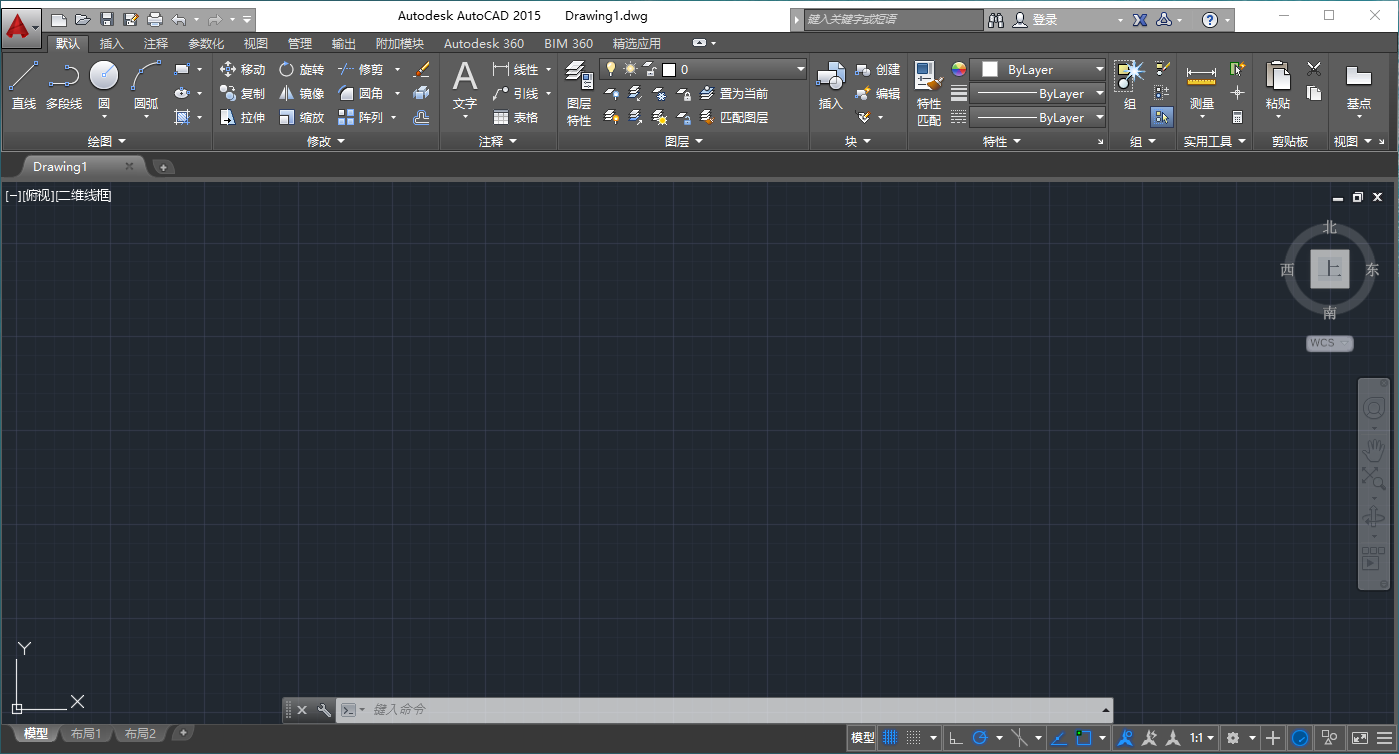Activate the 镜像 (Mirror) tool
The width and height of the screenshot is (1399, 754).
tap(302, 93)
